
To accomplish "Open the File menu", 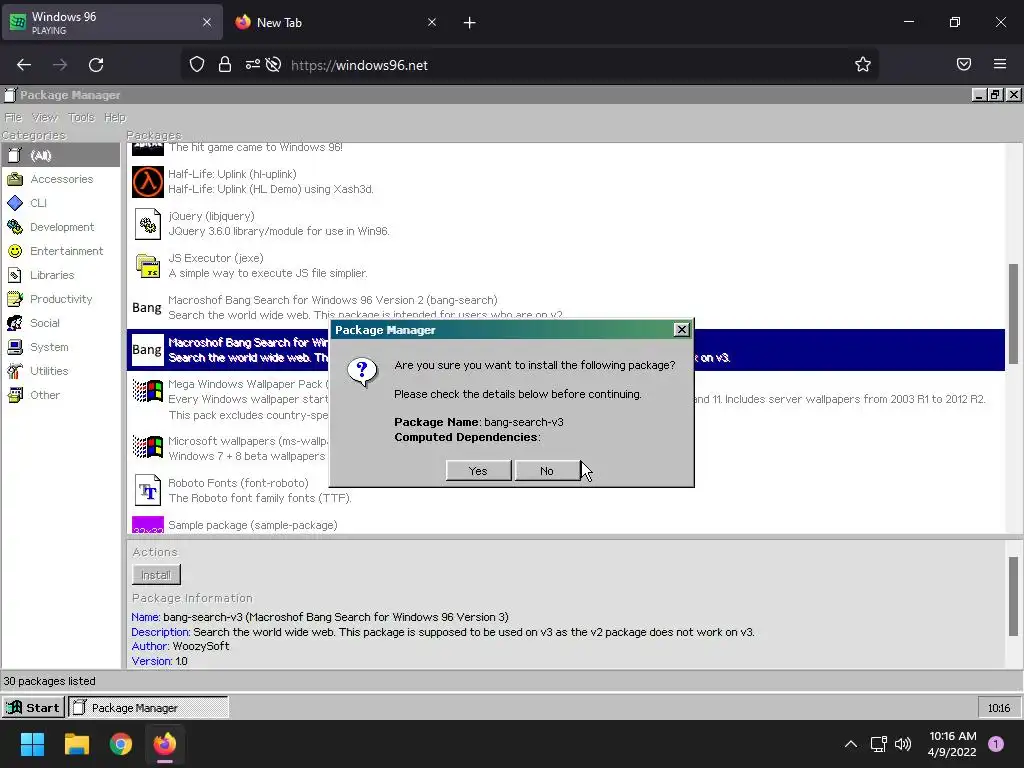I will coord(13,118).
